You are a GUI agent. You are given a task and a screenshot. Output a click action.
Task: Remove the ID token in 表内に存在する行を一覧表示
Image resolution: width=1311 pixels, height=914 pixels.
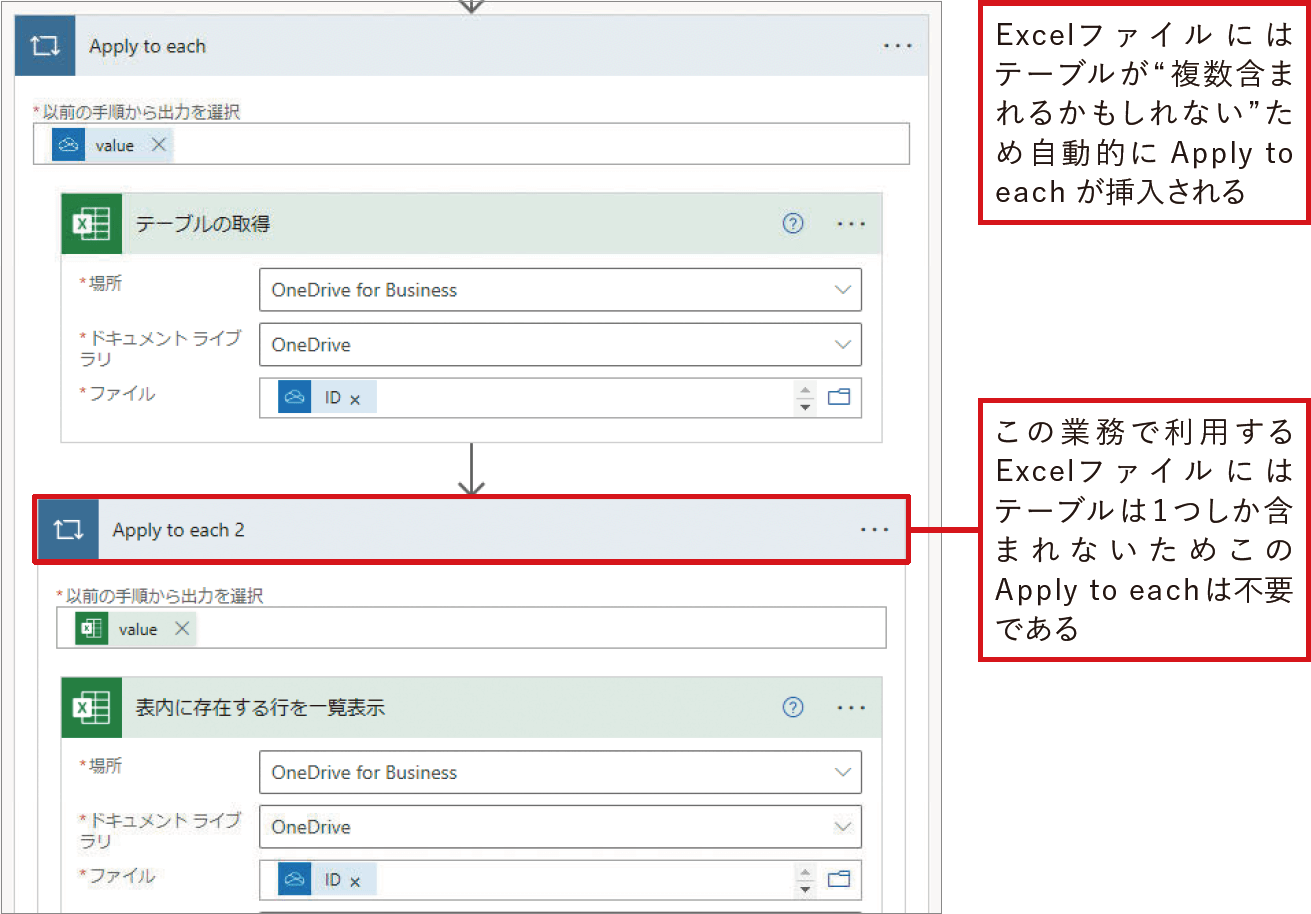pyautogui.click(x=355, y=880)
